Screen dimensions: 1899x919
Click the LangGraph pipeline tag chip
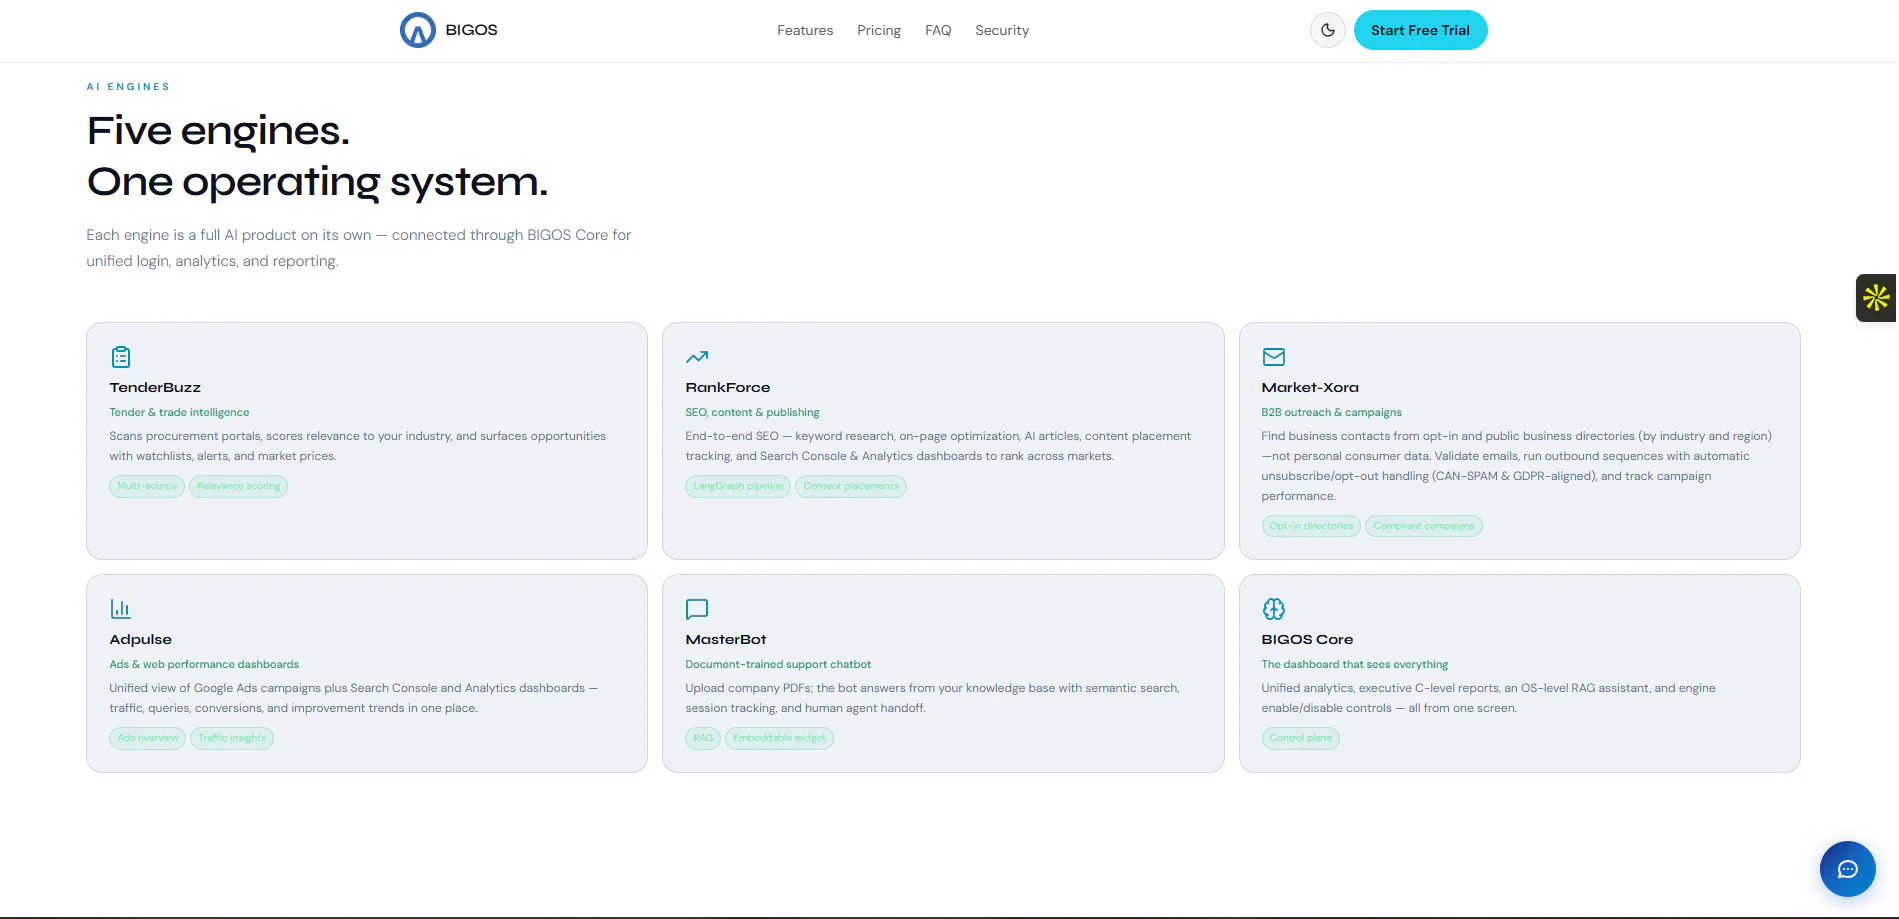(738, 486)
